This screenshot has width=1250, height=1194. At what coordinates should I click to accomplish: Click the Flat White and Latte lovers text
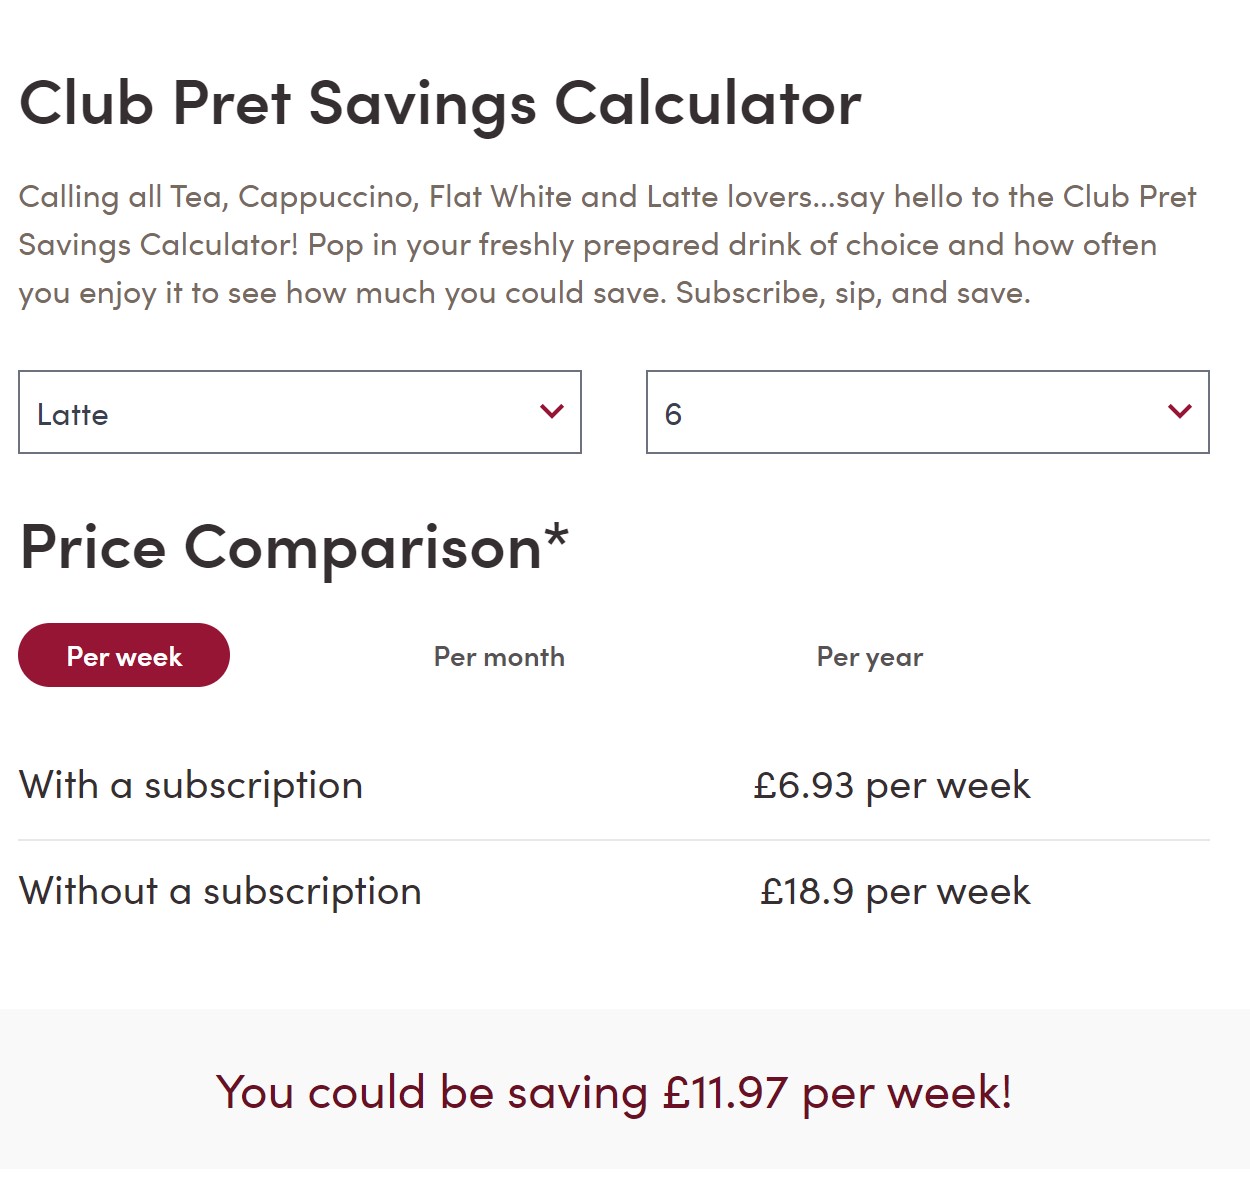[620, 197]
